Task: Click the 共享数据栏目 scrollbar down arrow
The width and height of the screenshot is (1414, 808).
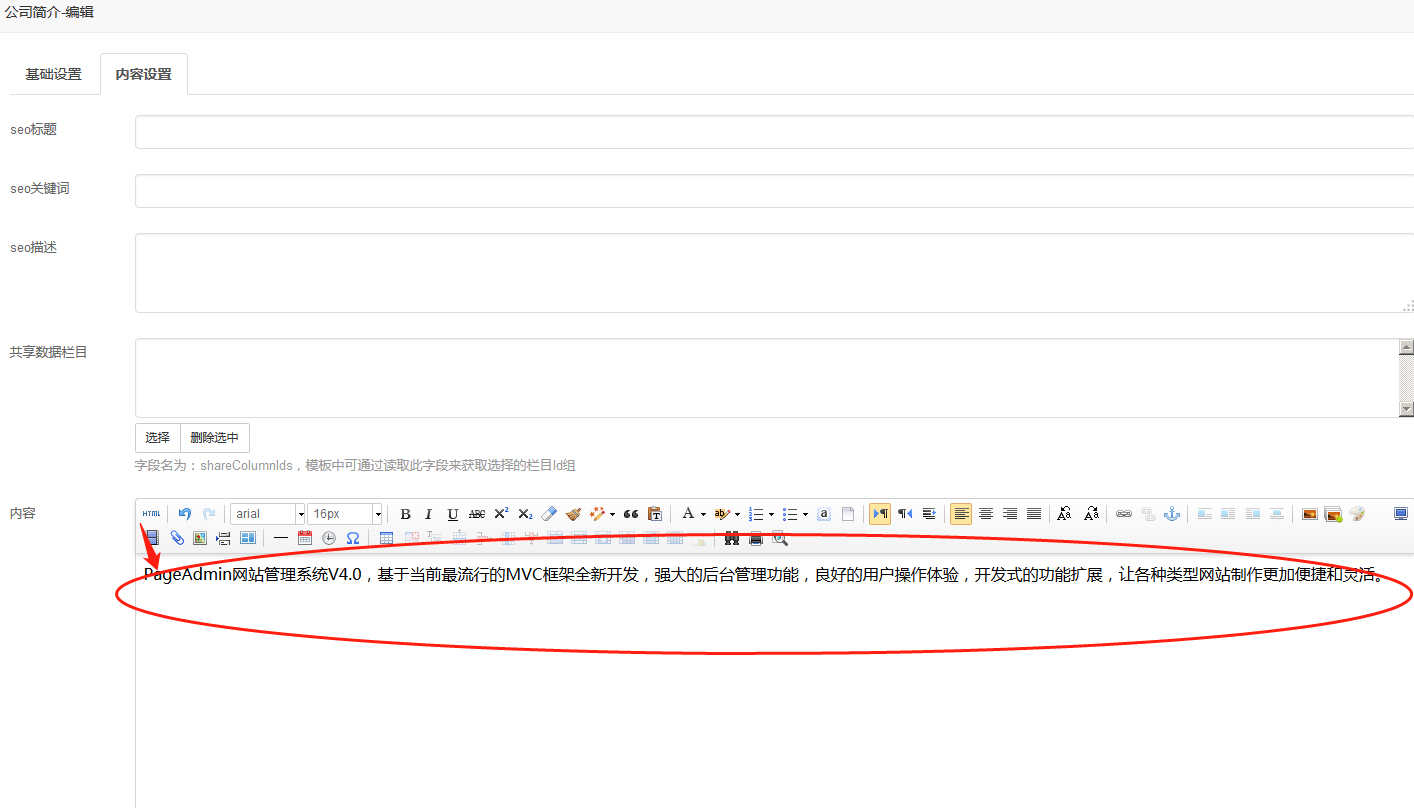Action: tap(1406, 409)
